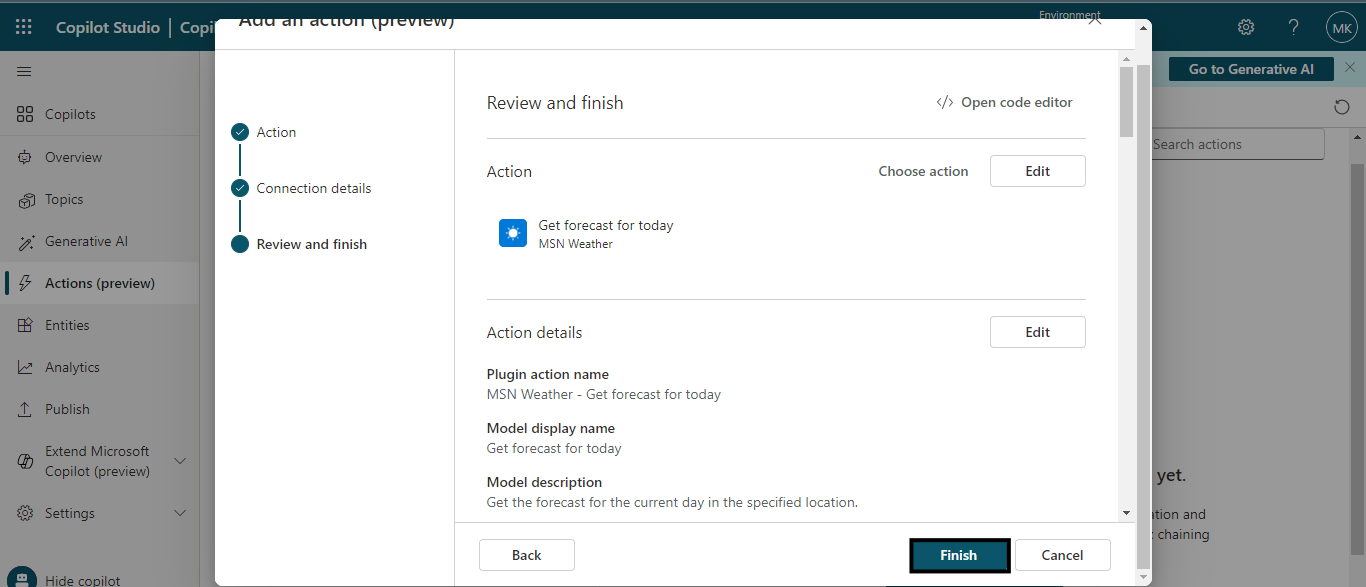Open the app launcher waffle icon
Screen dimensions: 1366x587
[x=23, y=27]
